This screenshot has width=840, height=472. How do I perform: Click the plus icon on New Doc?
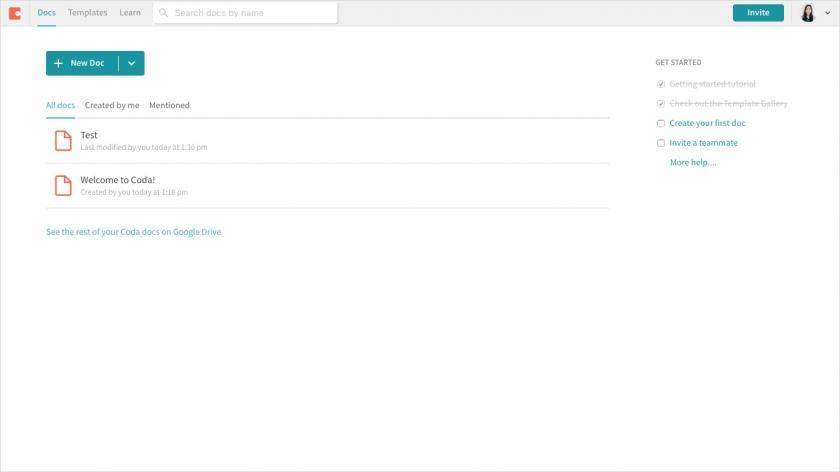58,63
